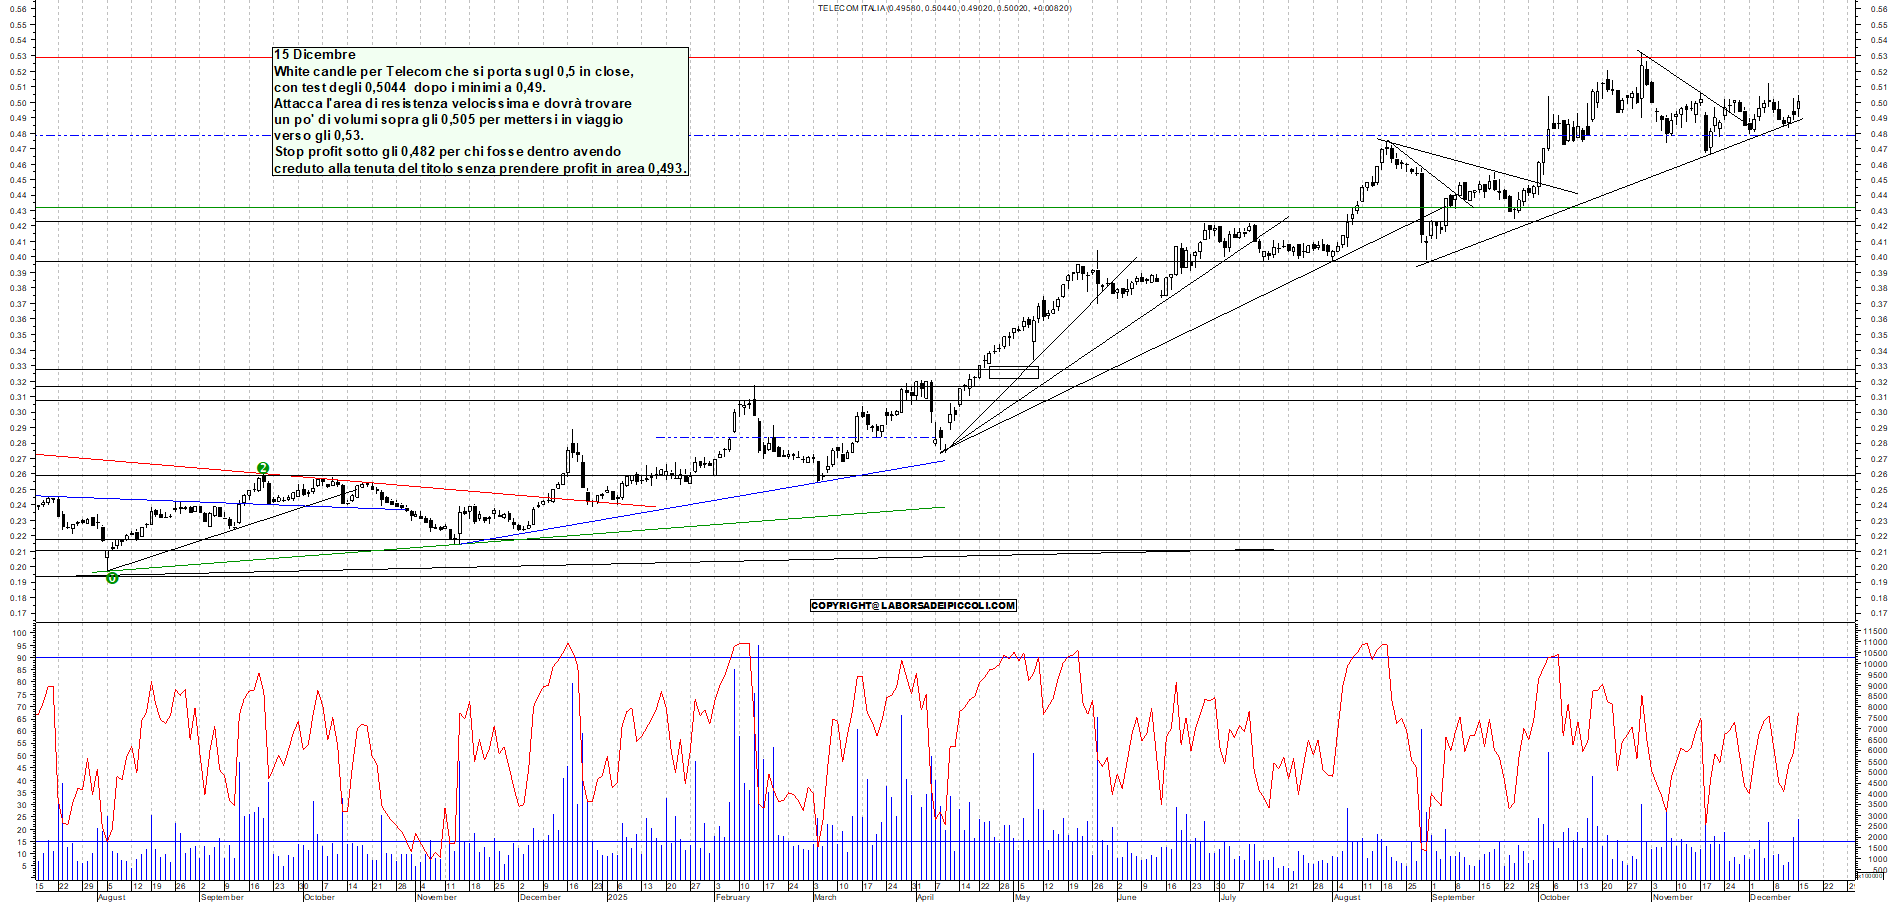Click the February label on time axis
Image resolution: width=1890 pixels, height=902 pixels.
[732, 897]
